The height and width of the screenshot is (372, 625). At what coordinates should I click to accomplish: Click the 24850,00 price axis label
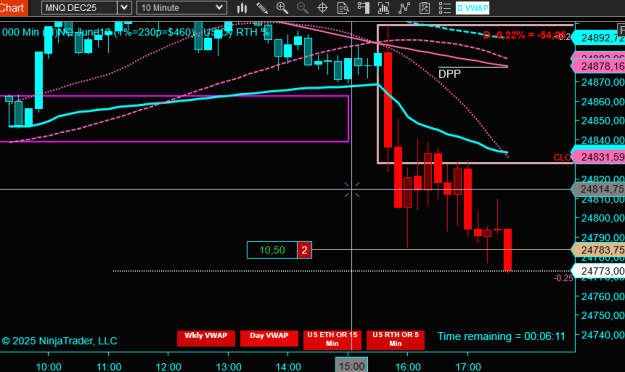[x=602, y=120]
